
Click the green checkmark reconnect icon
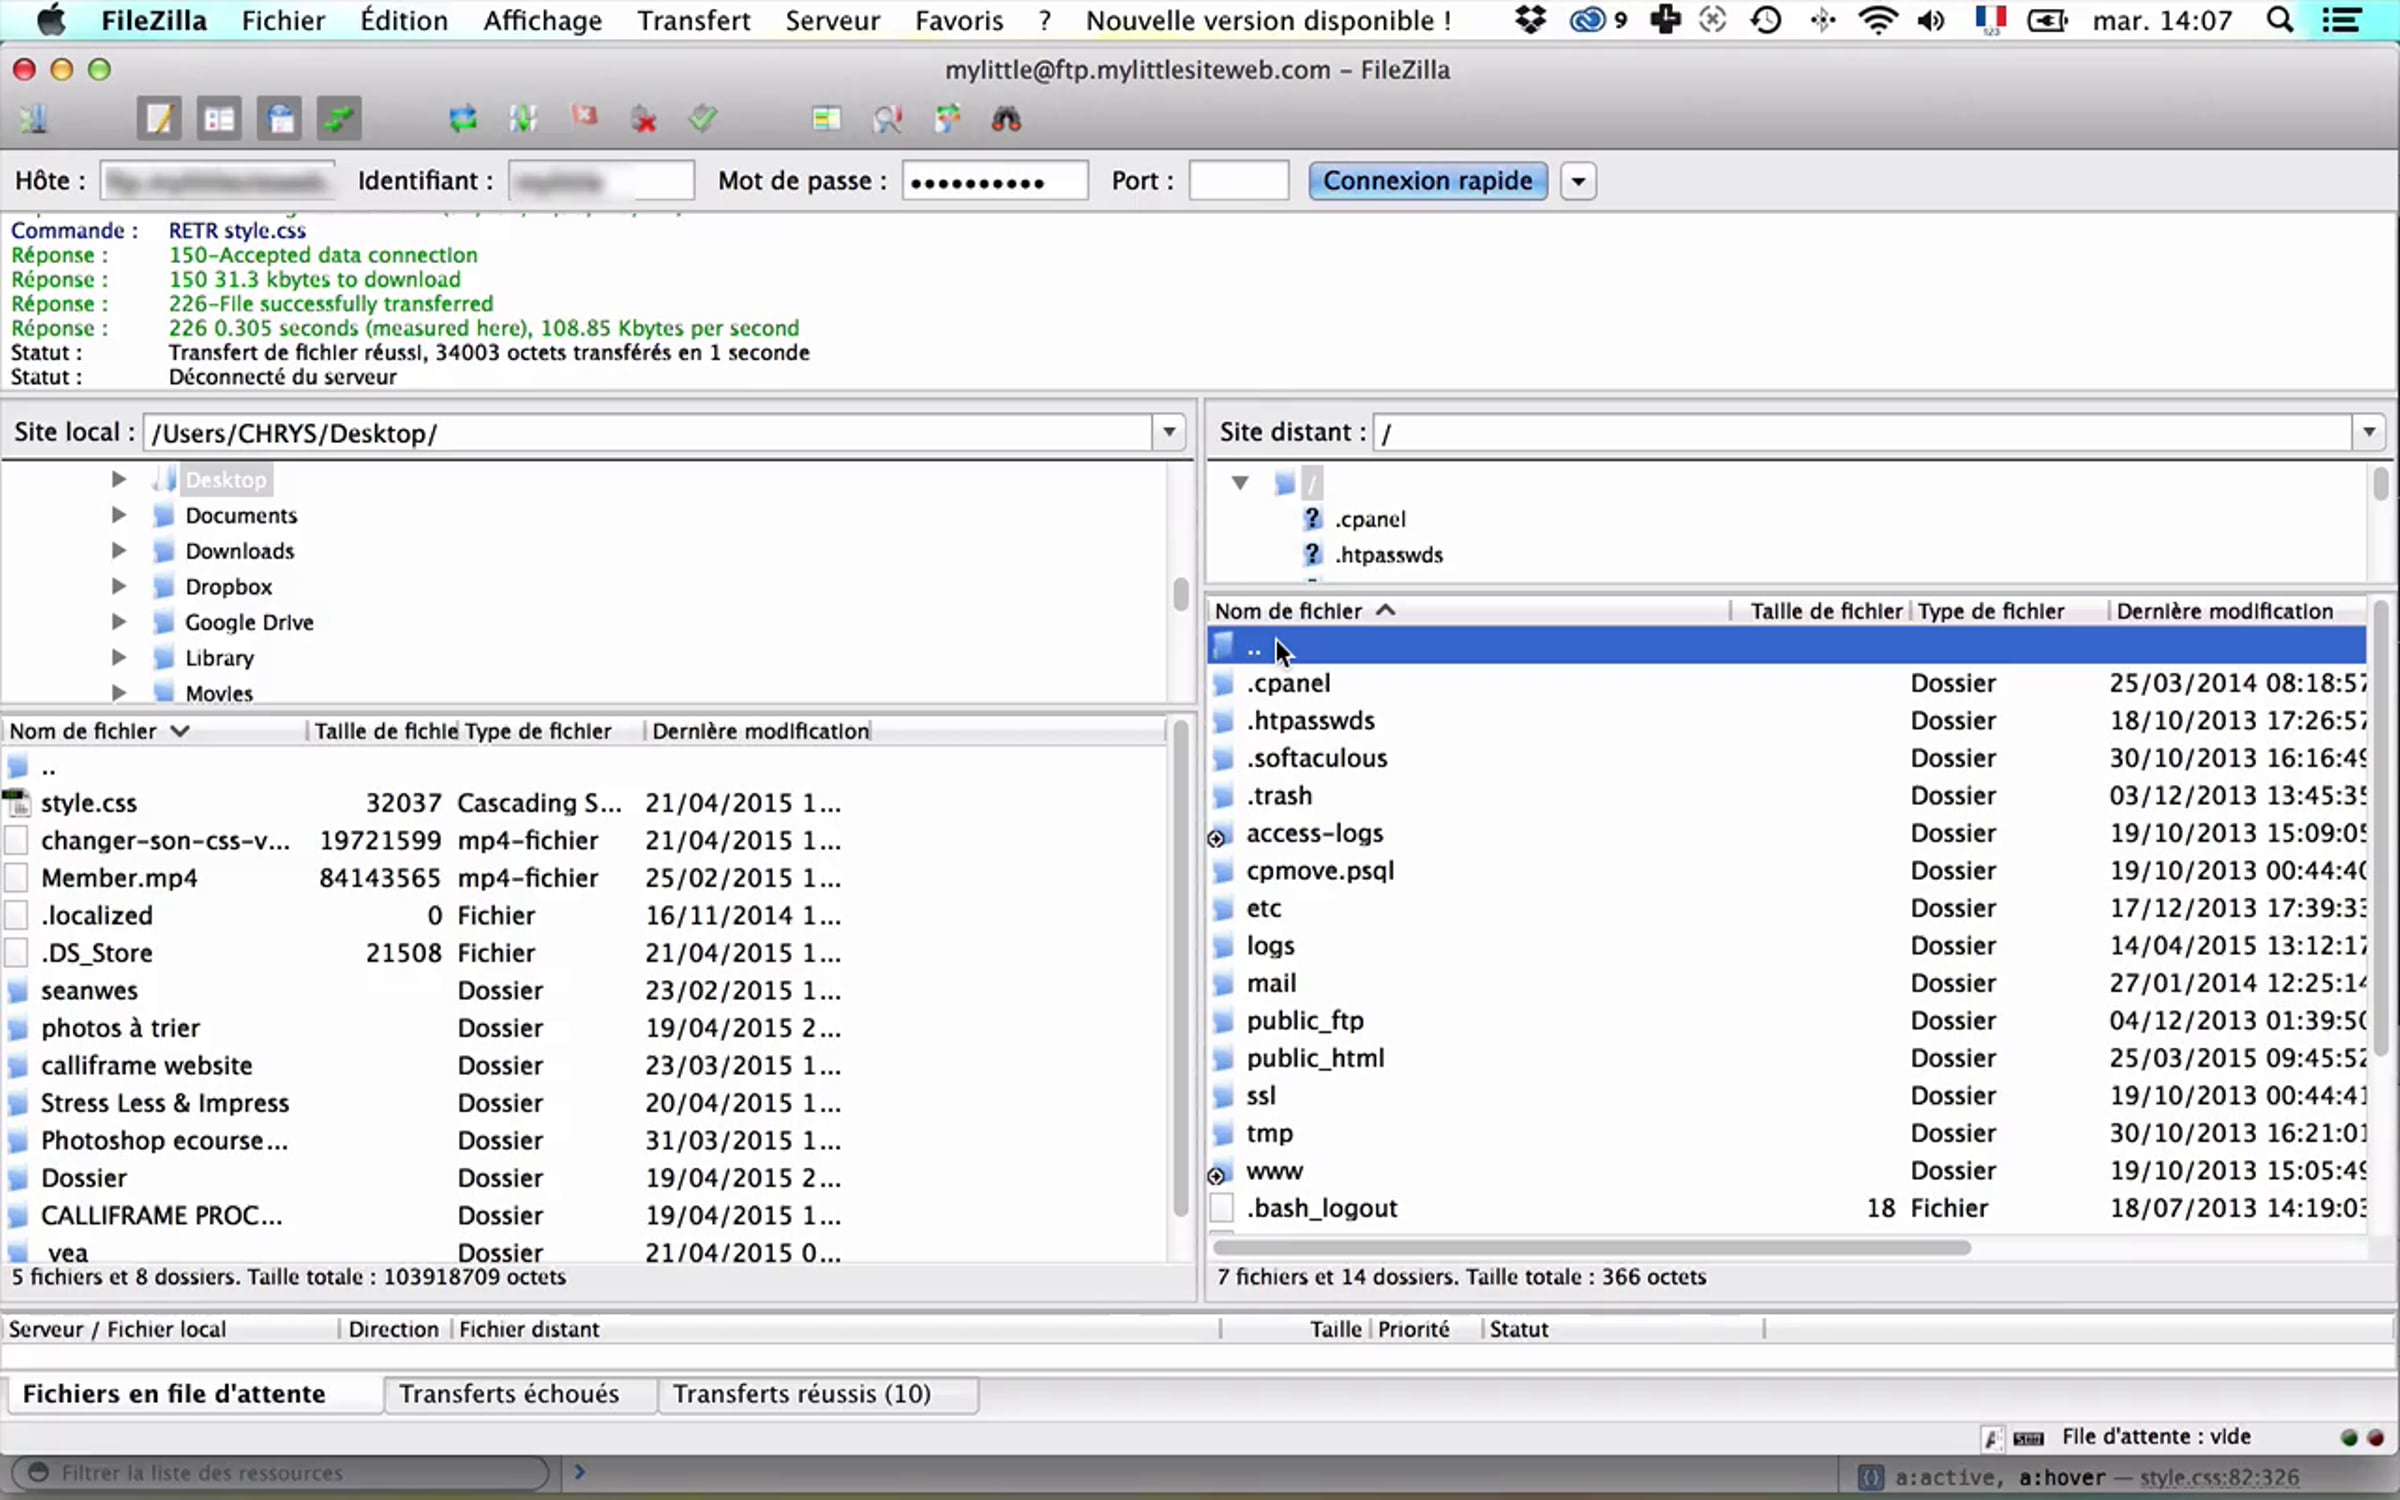click(x=703, y=119)
